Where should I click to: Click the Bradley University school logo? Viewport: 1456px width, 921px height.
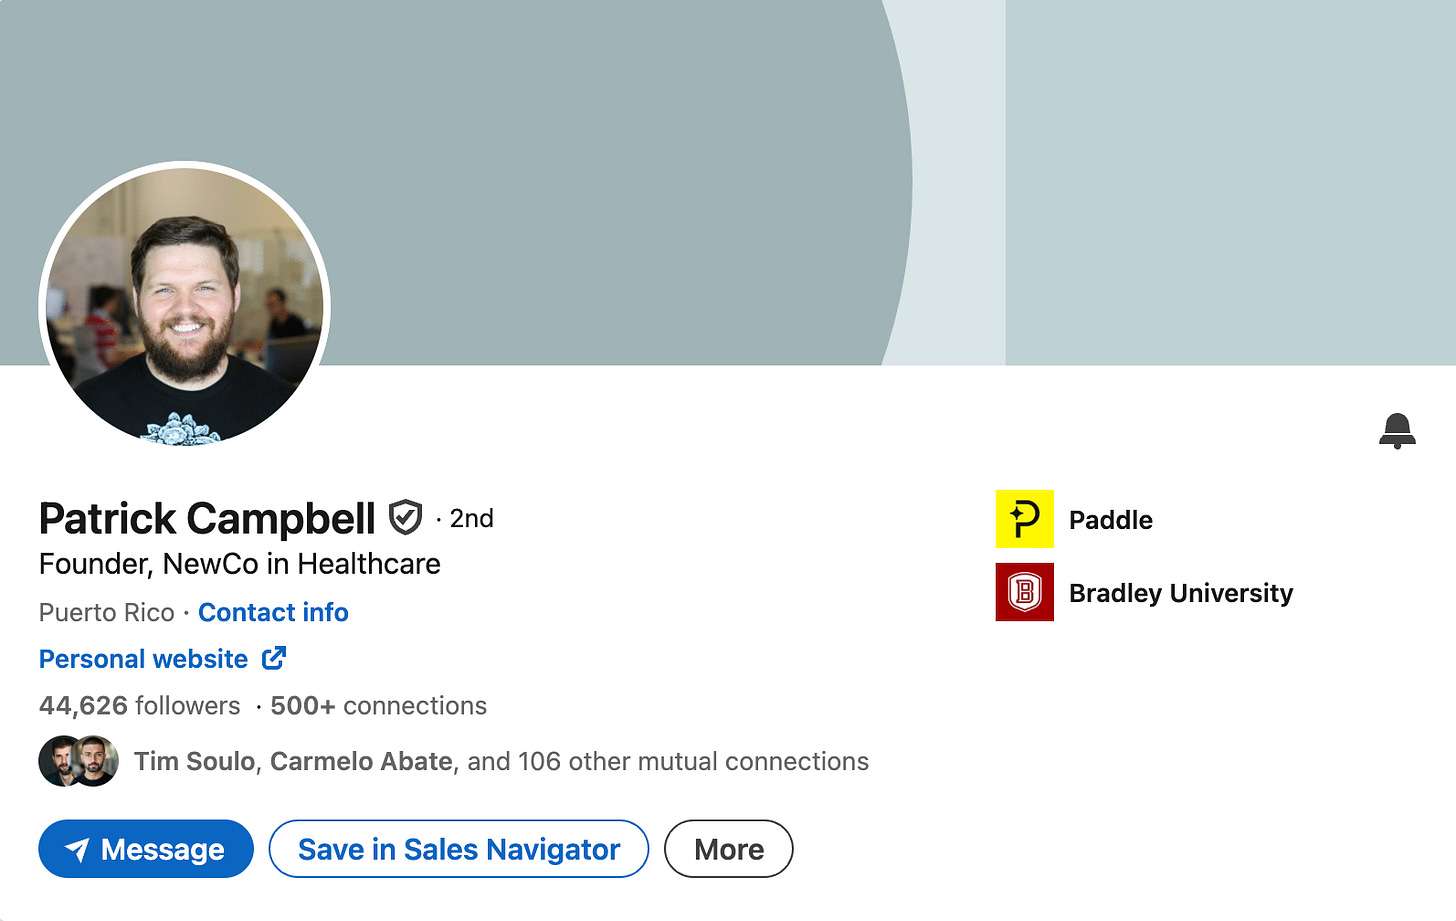[x=1023, y=592]
